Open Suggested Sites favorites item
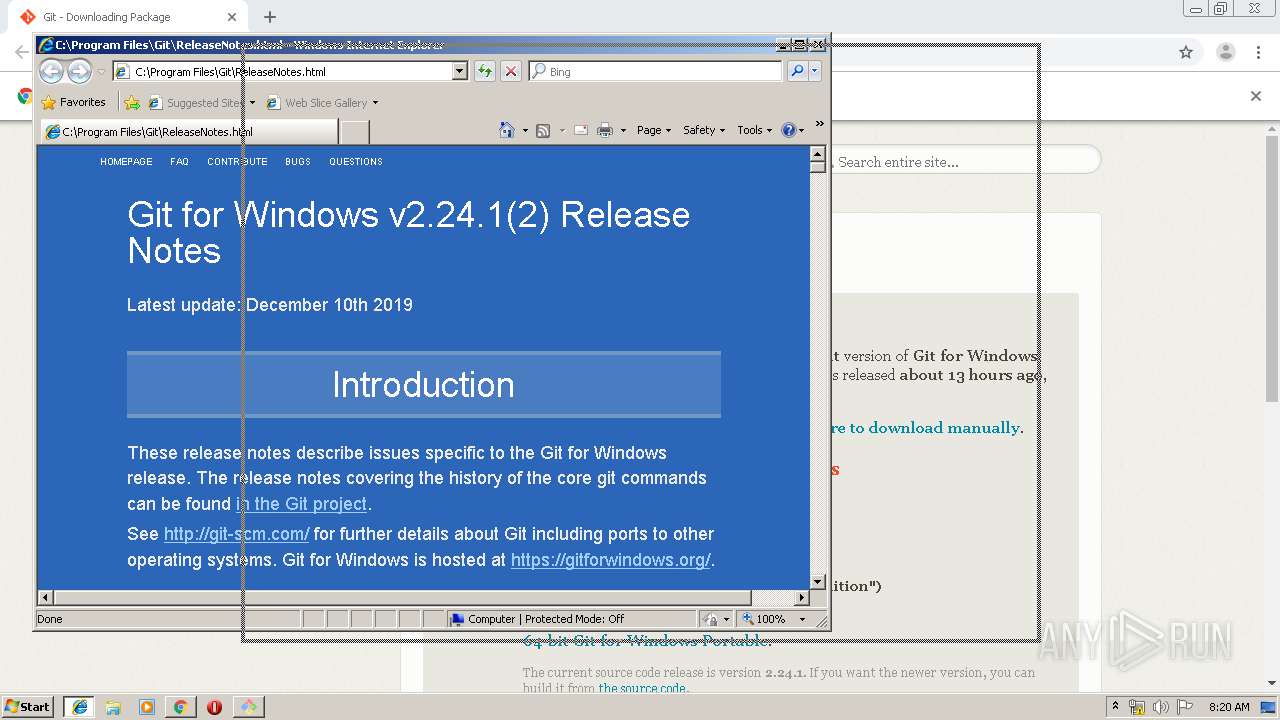This screenshot has width=1280, height=720. point(202,102)
